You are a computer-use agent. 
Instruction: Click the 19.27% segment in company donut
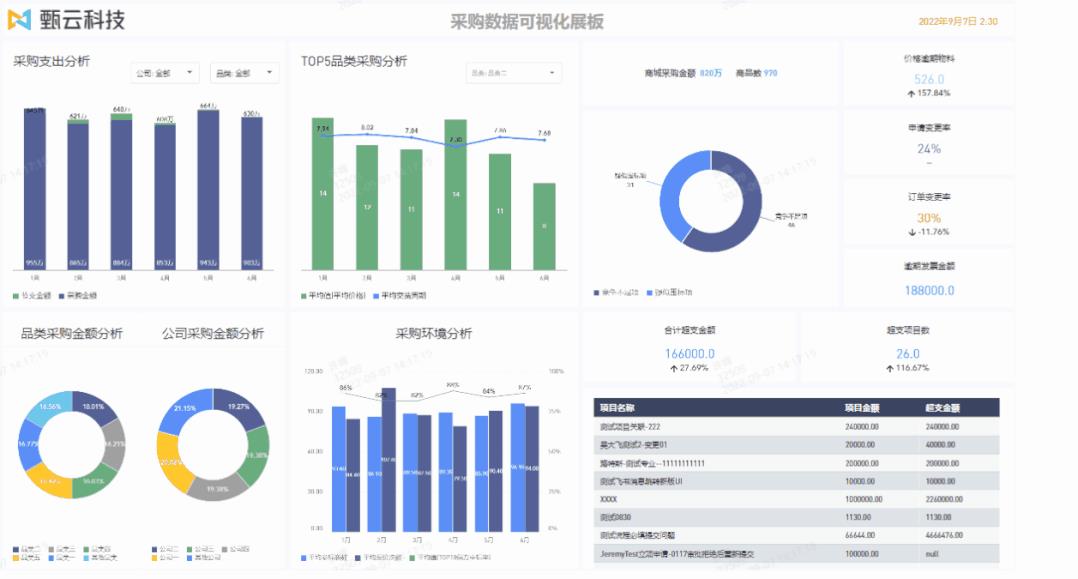[239, 407]
